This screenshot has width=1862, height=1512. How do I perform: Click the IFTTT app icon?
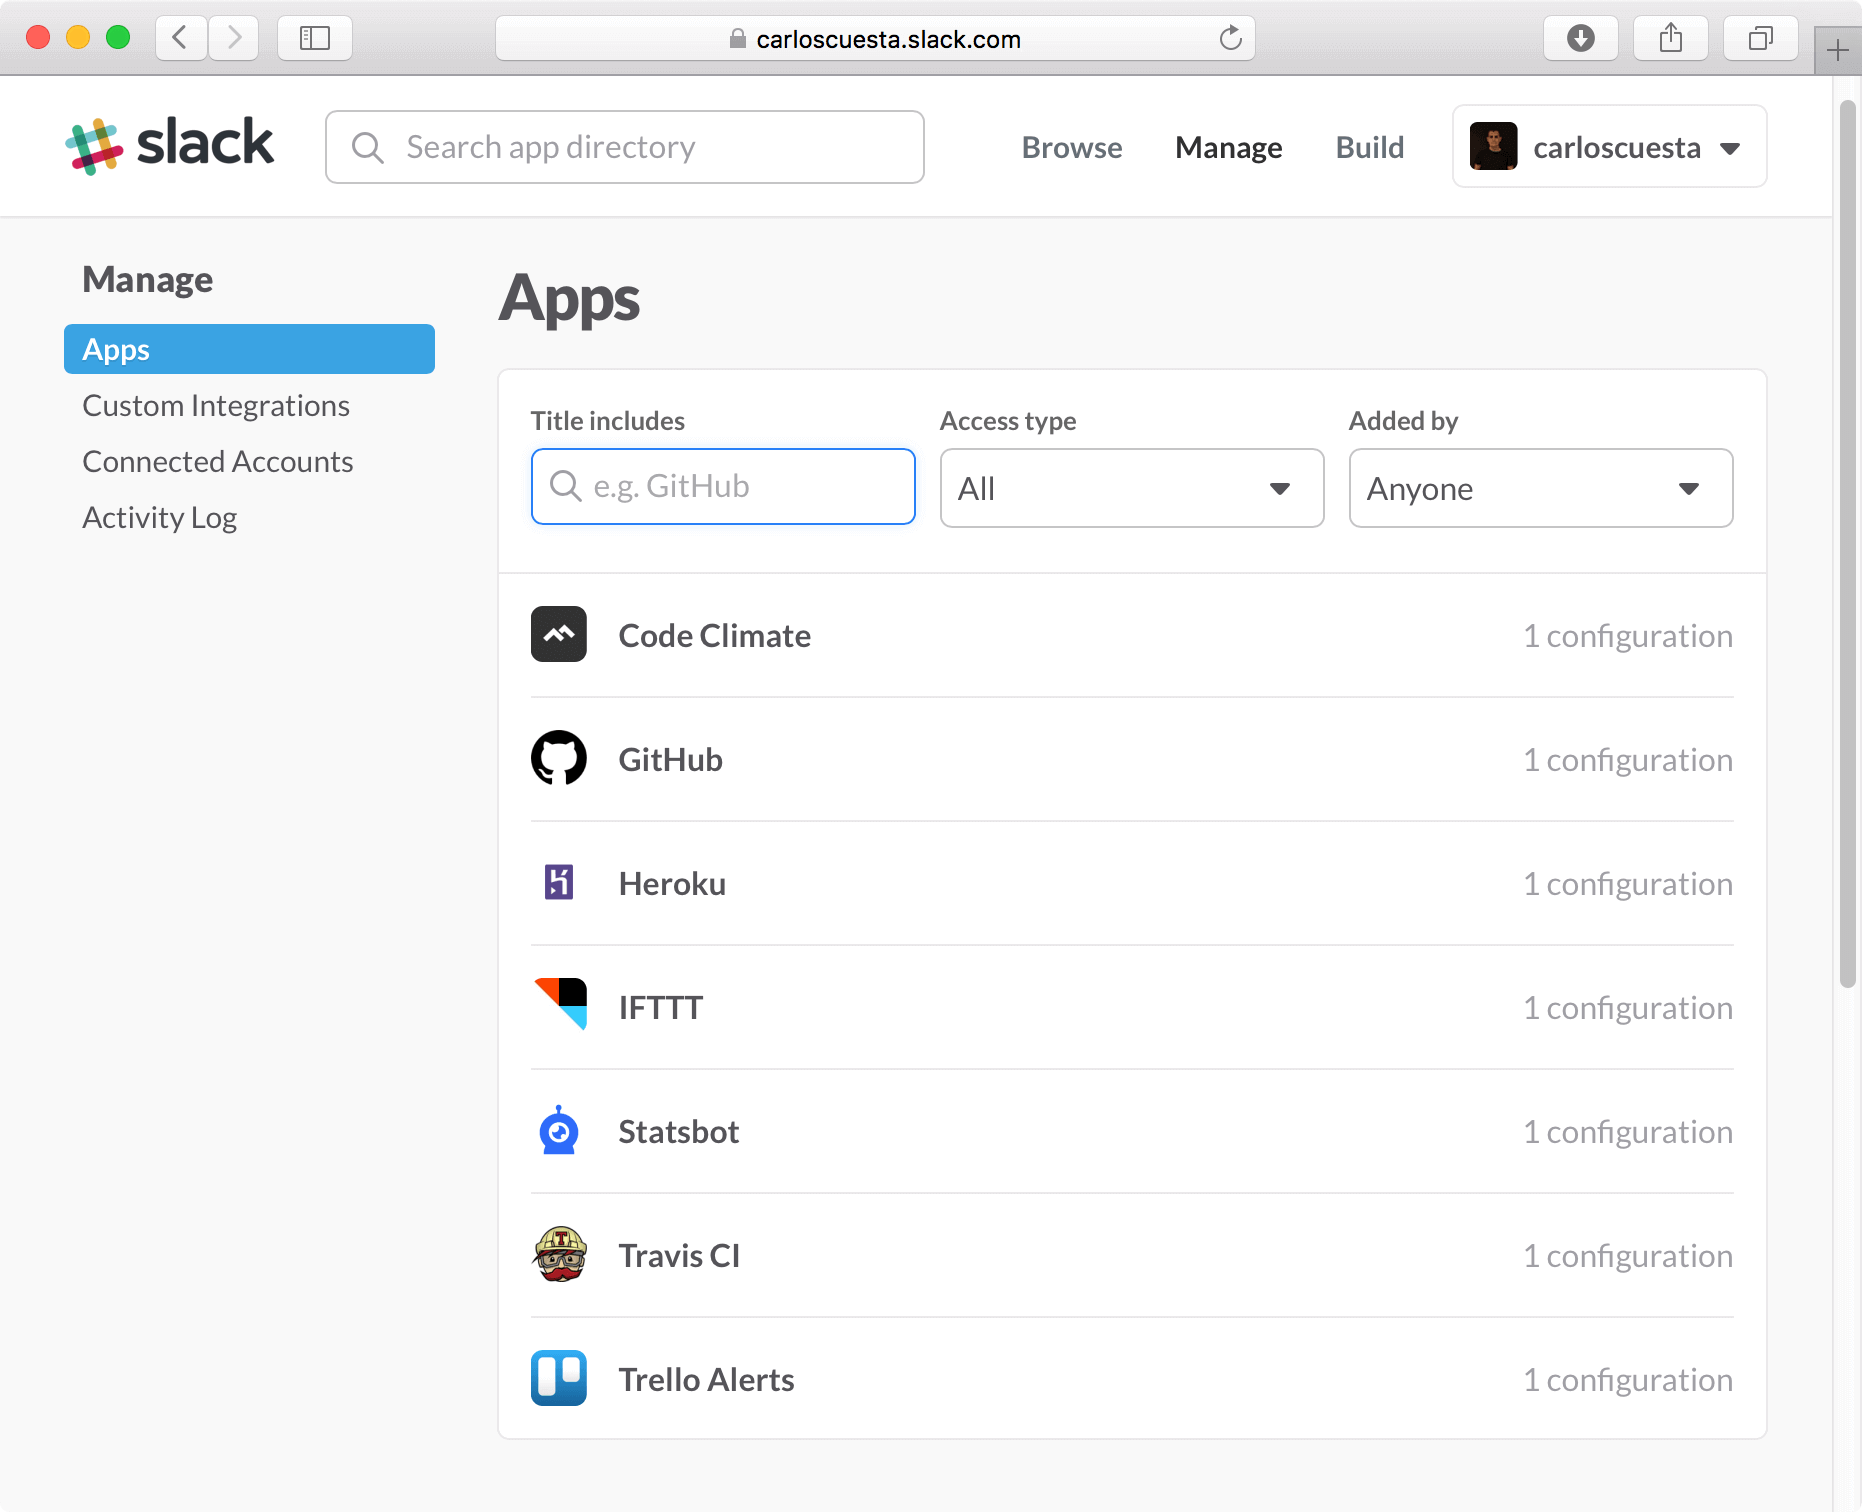561,1004
